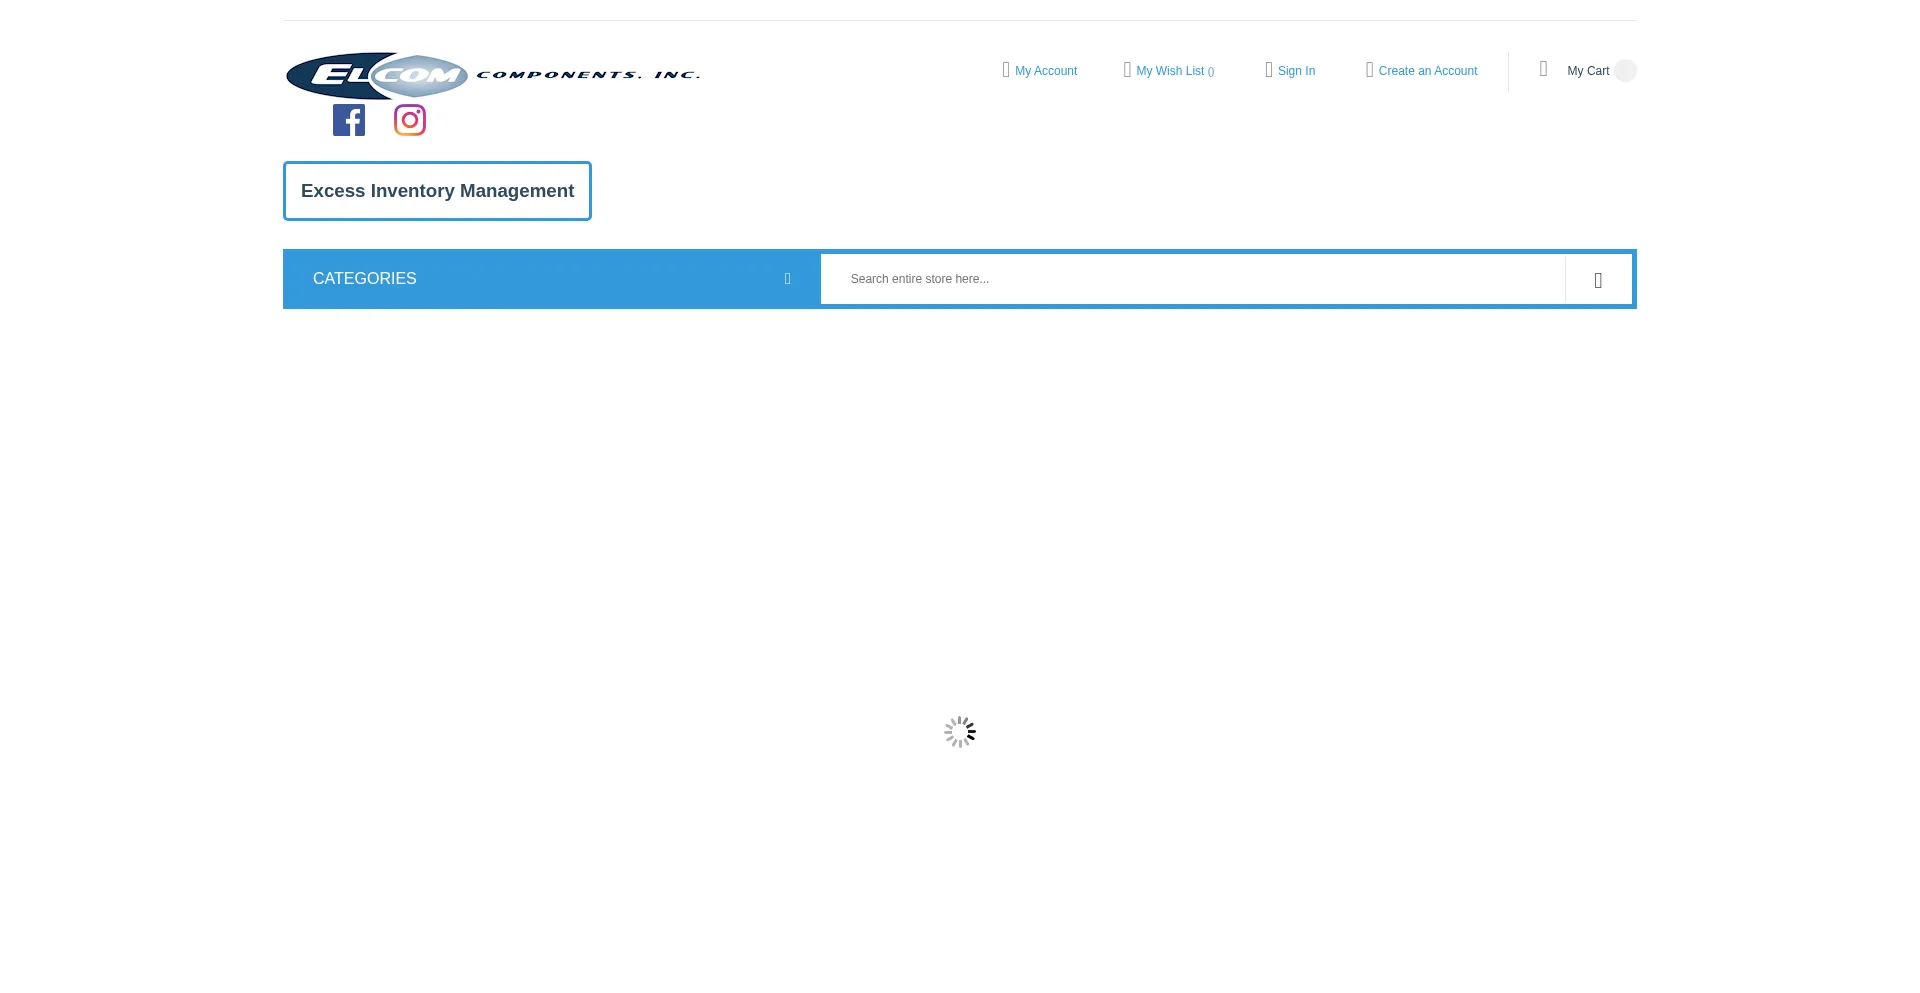Viewport: 1920px width, 993px height.
Task: Select My Cart in the header
Action: click(x=1589, y=71)
